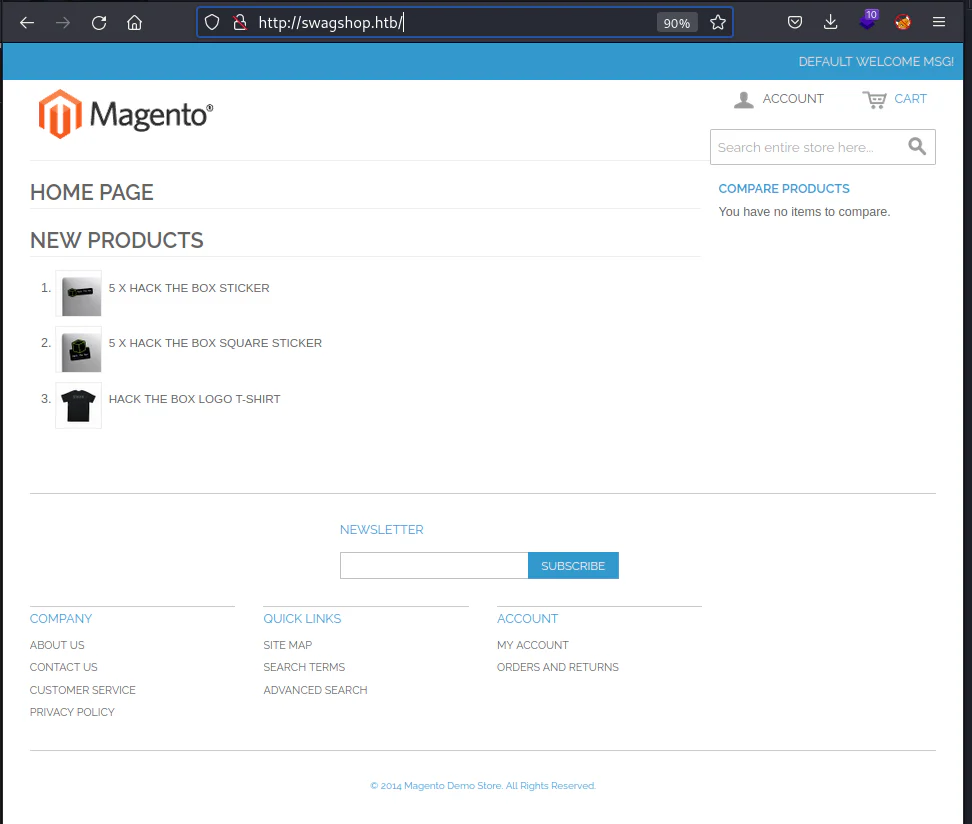
Task: Open Privacy Policy footer link
Action: 72,712
